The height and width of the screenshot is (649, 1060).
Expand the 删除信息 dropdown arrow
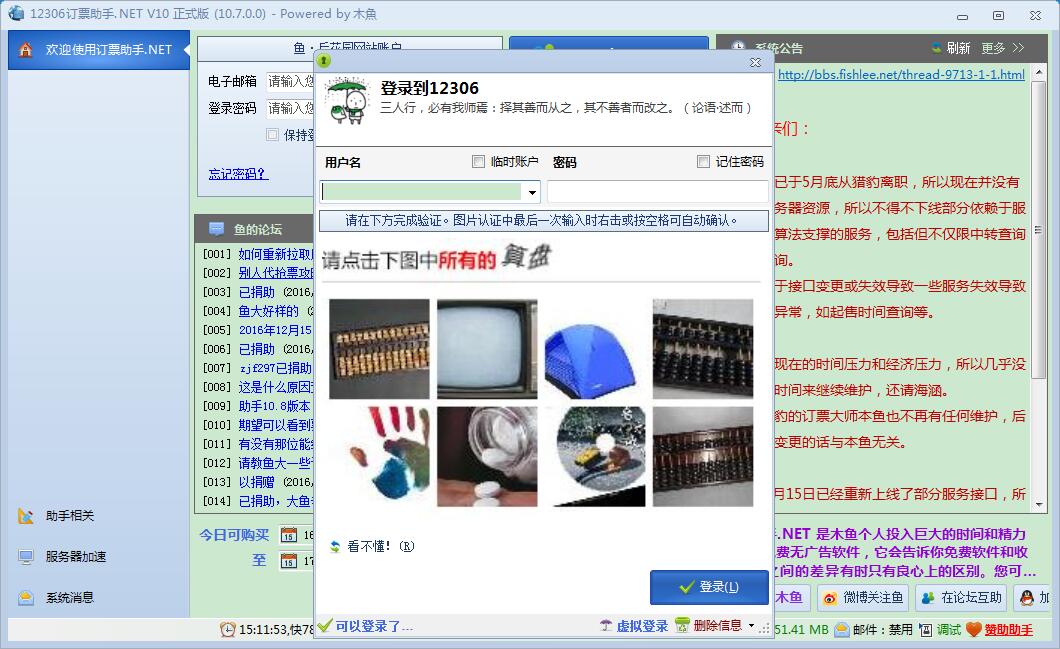751,626
